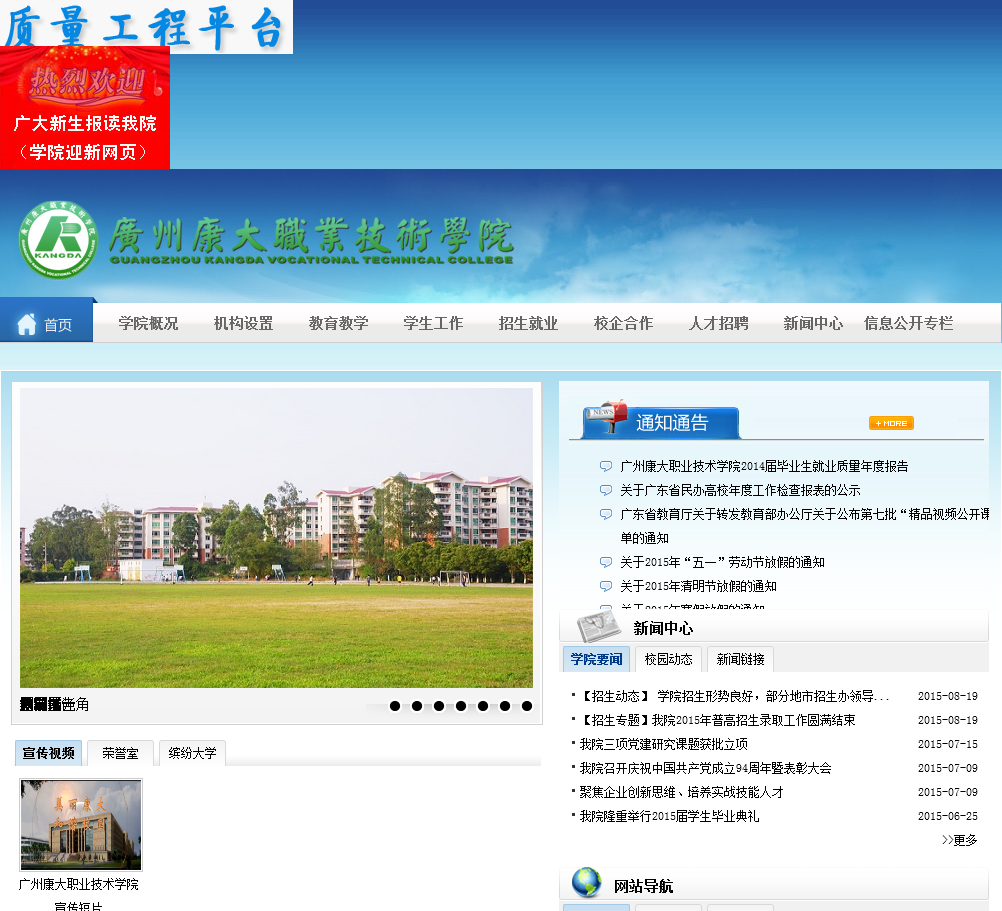Click bubble icon beside 民办高校年度工作检查报表
1002x911 pixels.
(605, 490)
